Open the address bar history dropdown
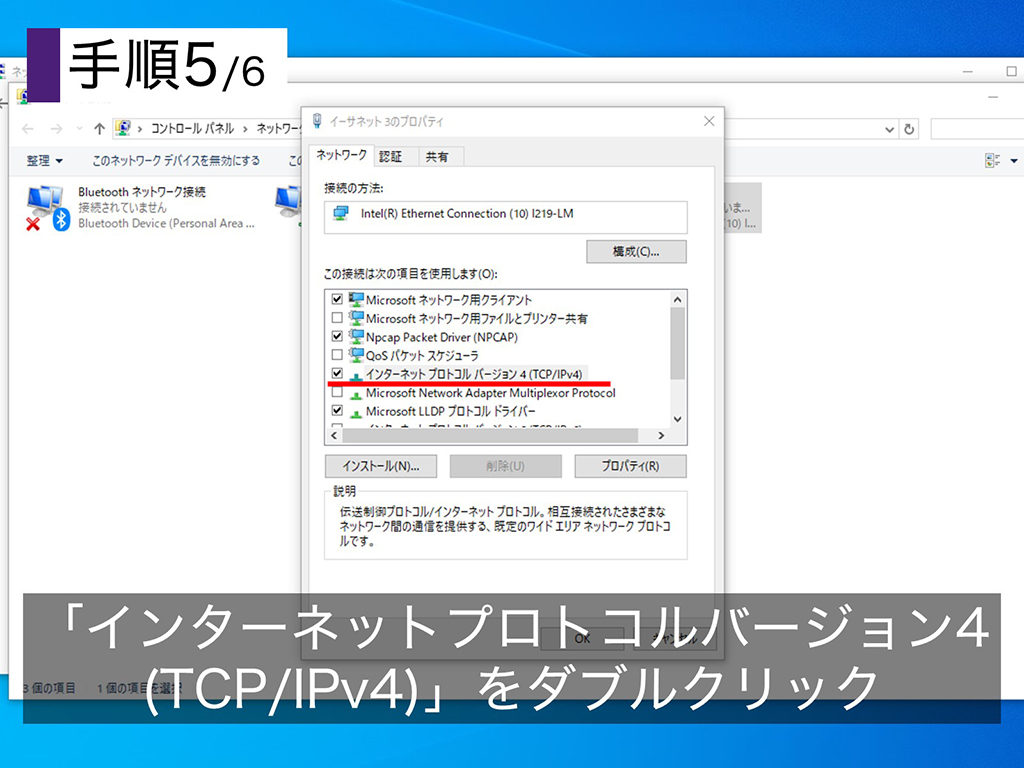The width and height of the screenshot is (1024, 768). [891, 128]
